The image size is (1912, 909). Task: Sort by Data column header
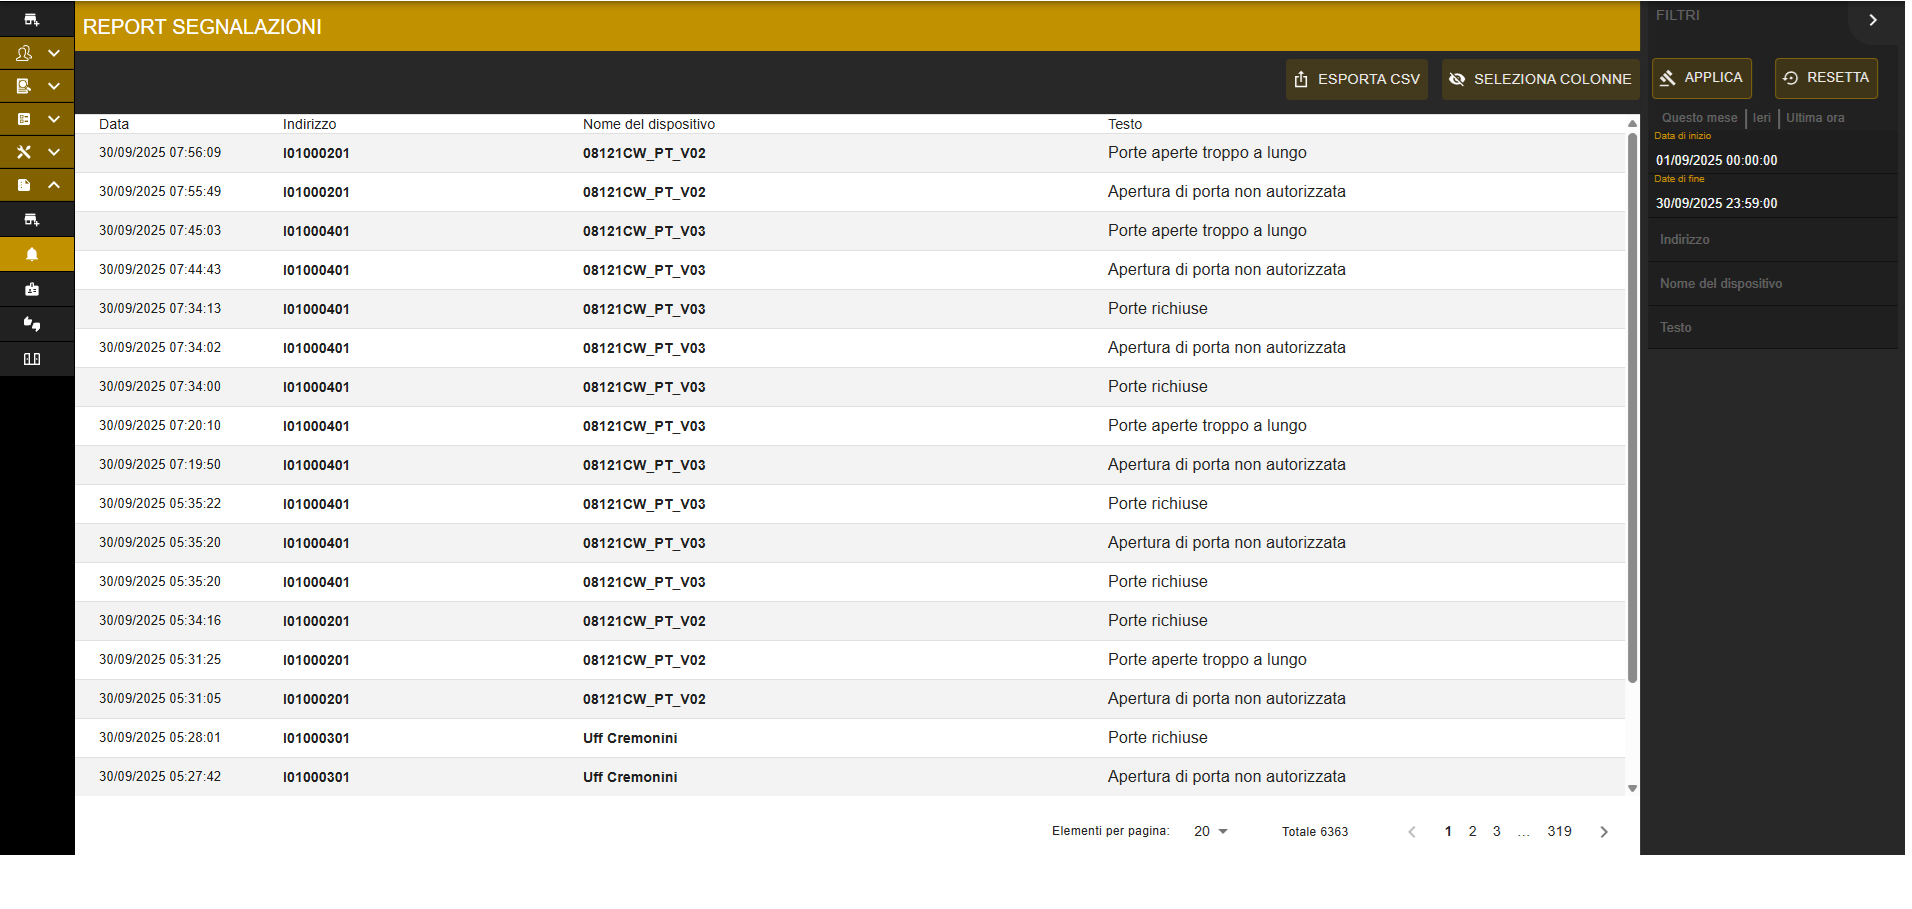[114, 124]
